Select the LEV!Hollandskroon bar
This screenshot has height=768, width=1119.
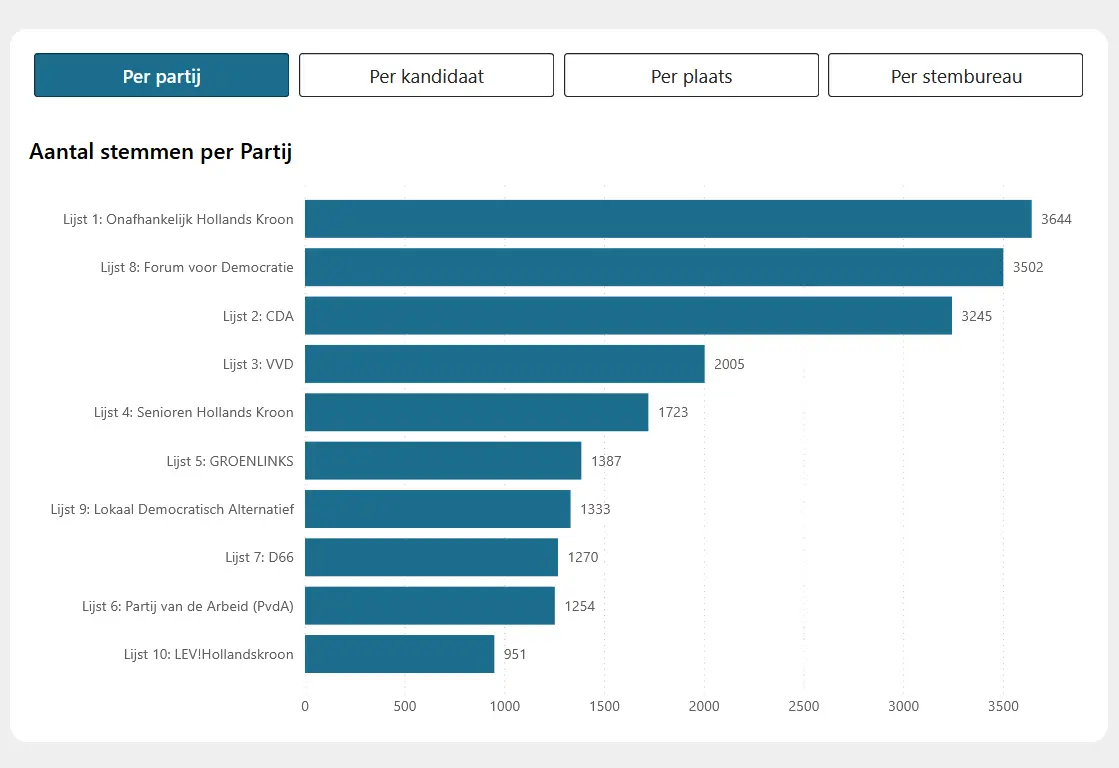[x=399, y=654]
